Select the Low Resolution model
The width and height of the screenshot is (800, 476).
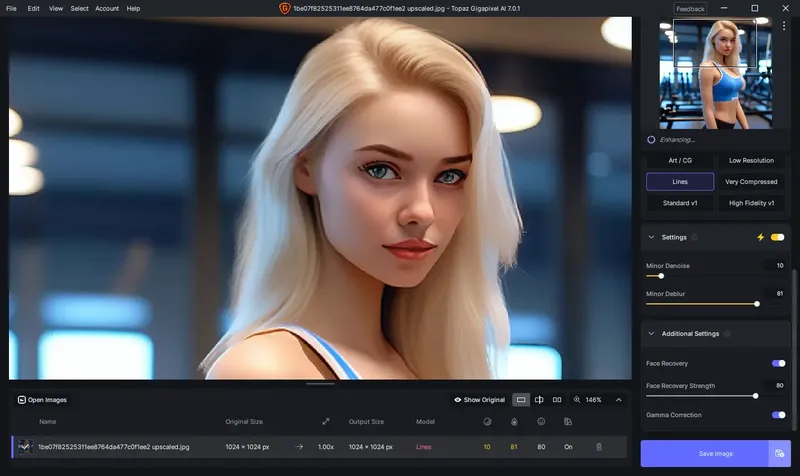click(751, 160)
